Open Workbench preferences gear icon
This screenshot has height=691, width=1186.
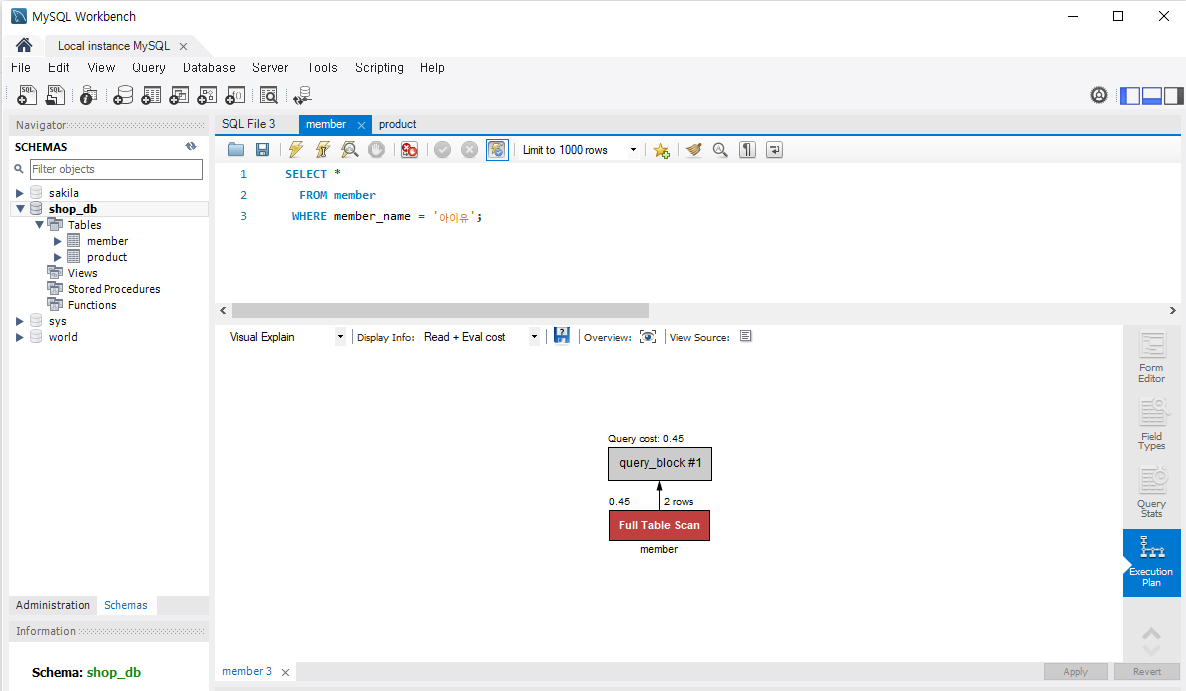pos(1099,95)
